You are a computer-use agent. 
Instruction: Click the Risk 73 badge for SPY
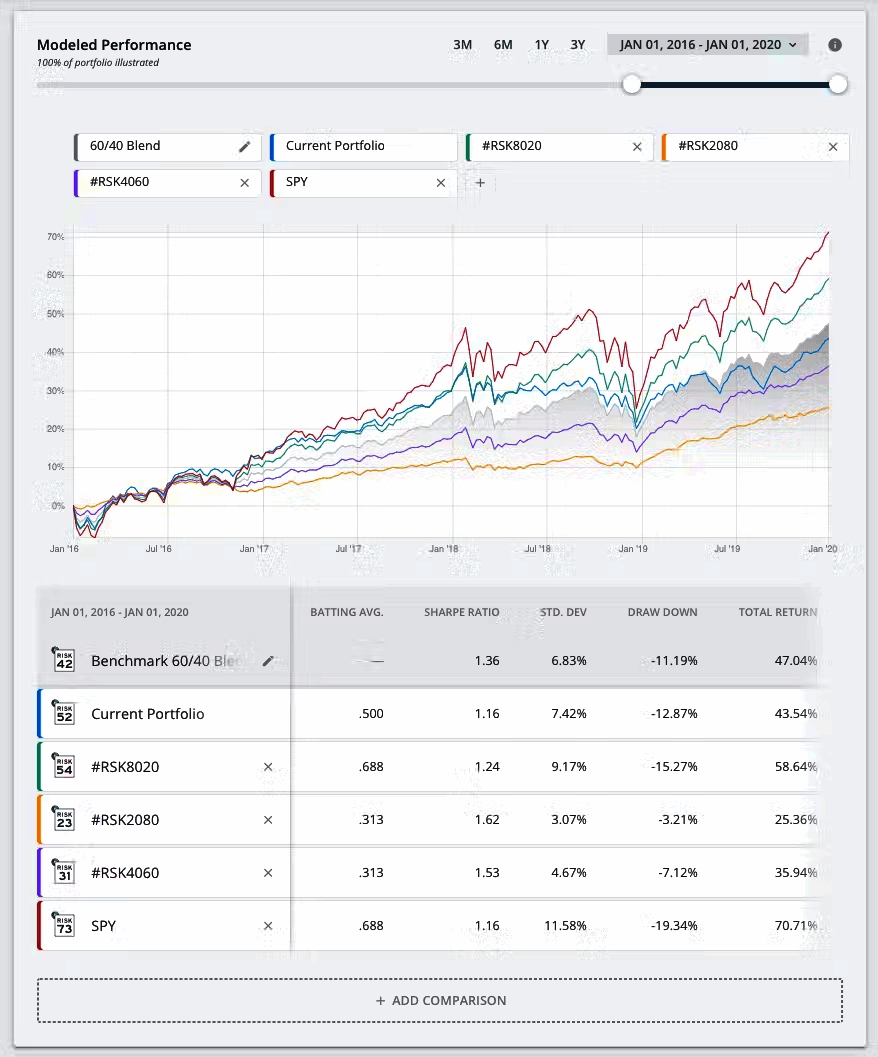point(64,925)
